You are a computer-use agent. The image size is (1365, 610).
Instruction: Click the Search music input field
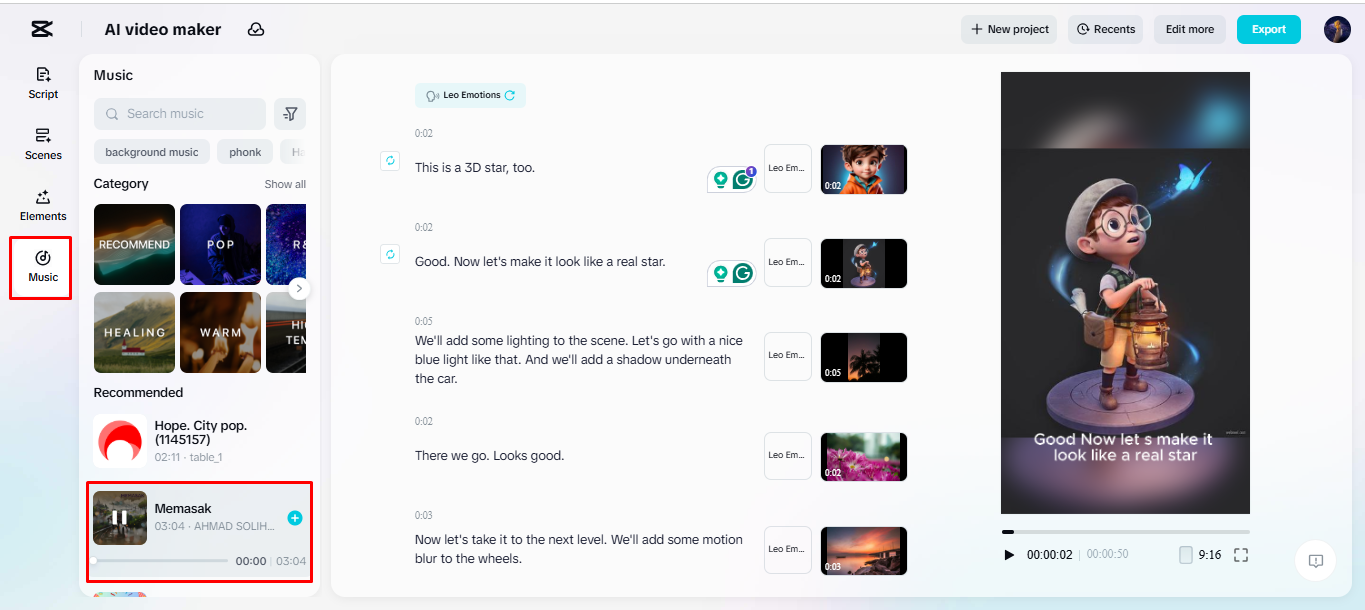click(x=180, y=113)
